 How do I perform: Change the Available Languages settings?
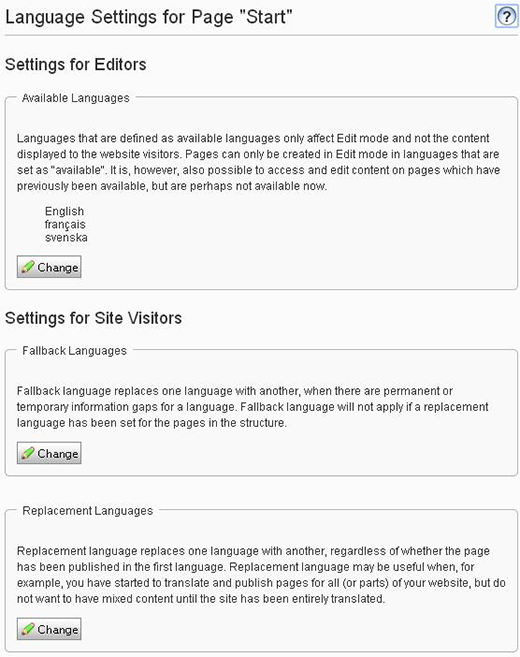pos(49,267)
